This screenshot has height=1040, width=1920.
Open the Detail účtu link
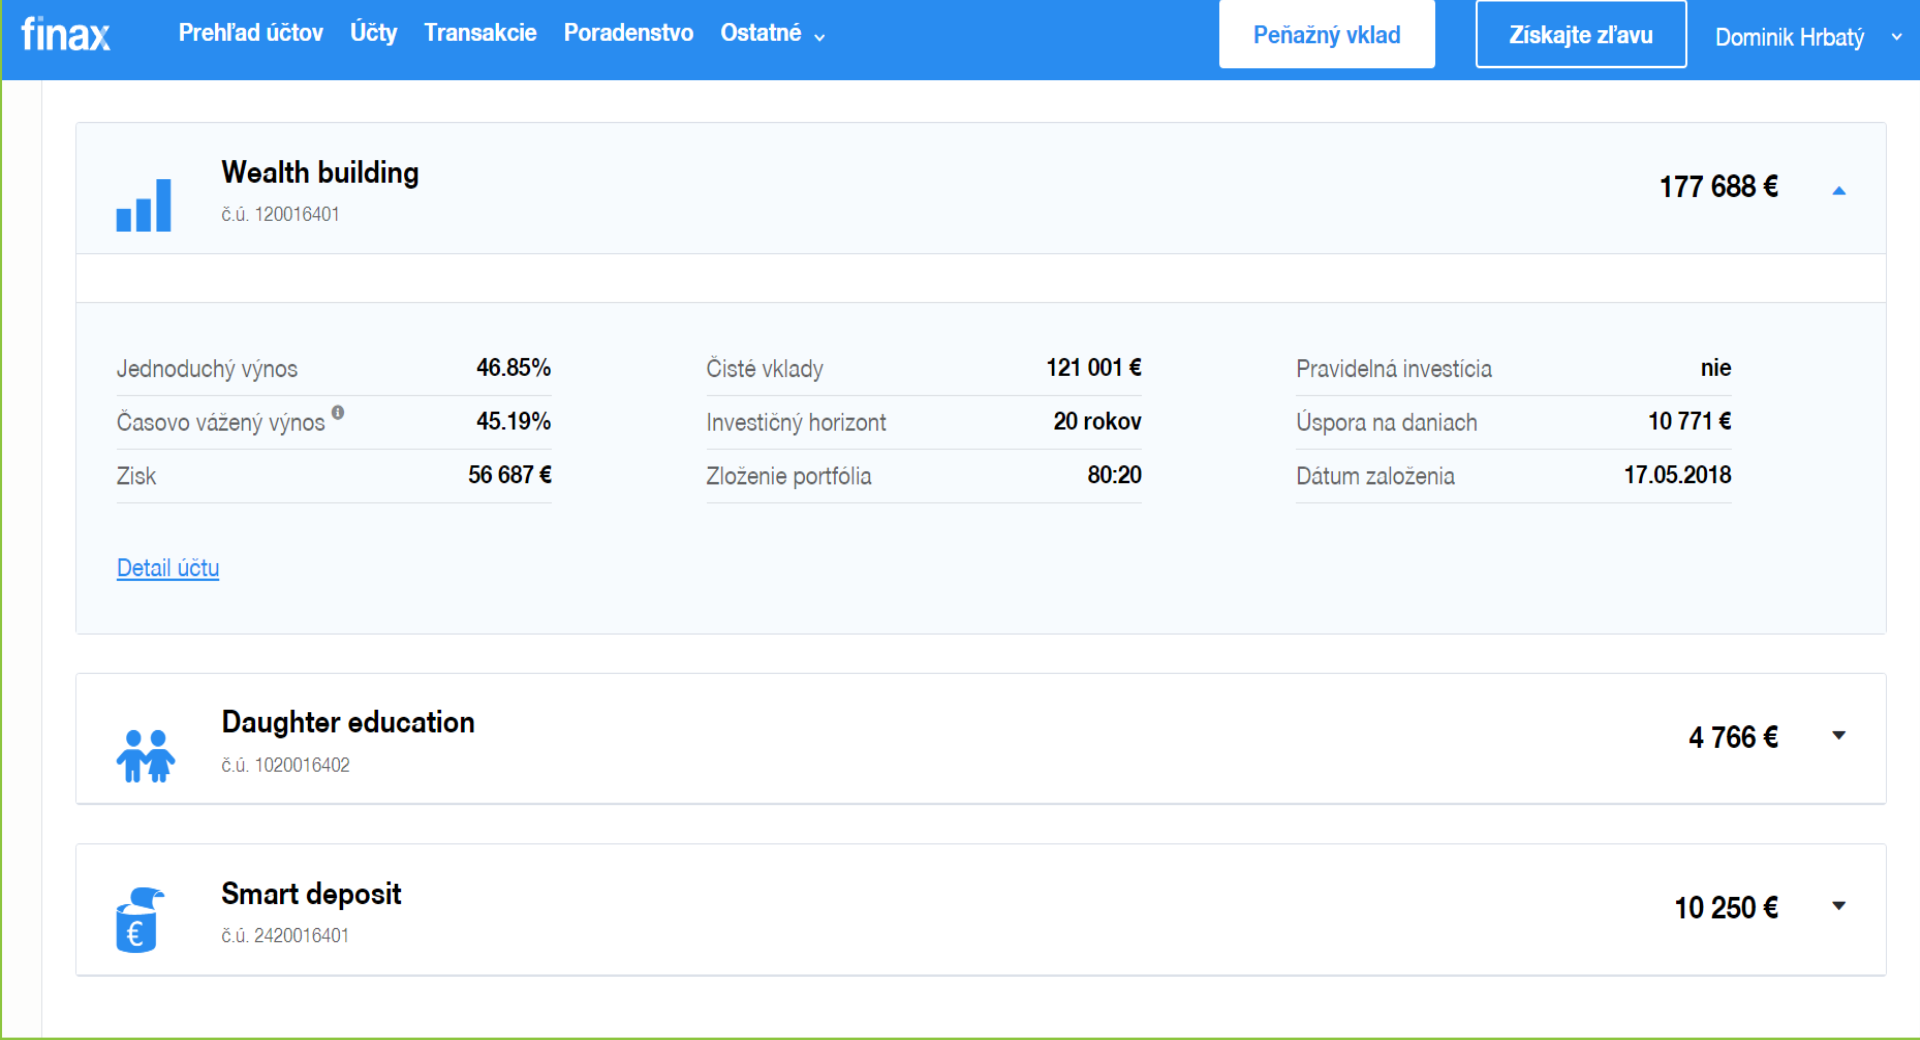[168, 568]
